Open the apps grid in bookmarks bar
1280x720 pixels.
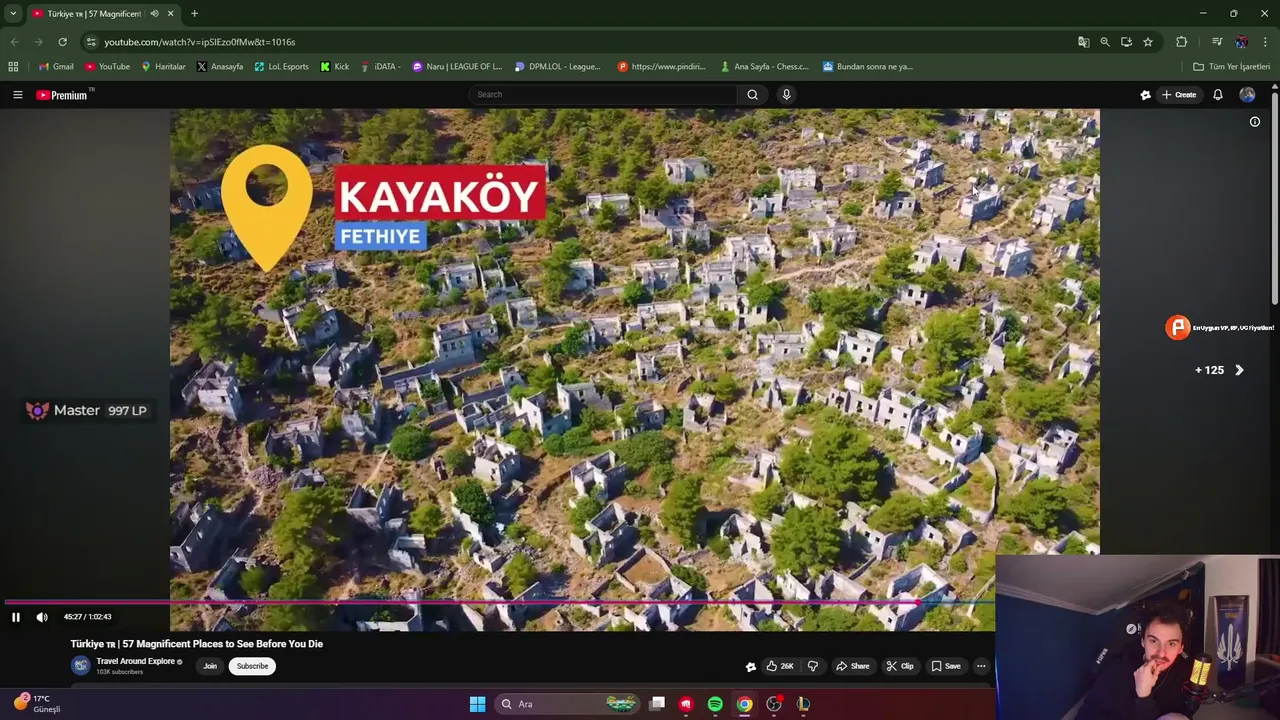[13, 67]
